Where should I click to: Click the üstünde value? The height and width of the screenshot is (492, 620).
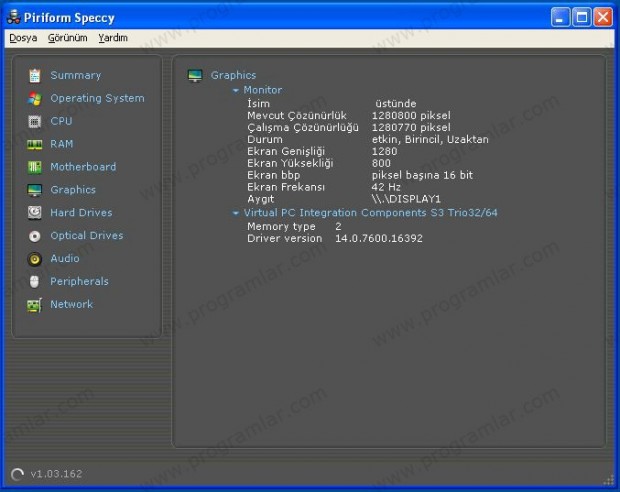click(396, 104)
